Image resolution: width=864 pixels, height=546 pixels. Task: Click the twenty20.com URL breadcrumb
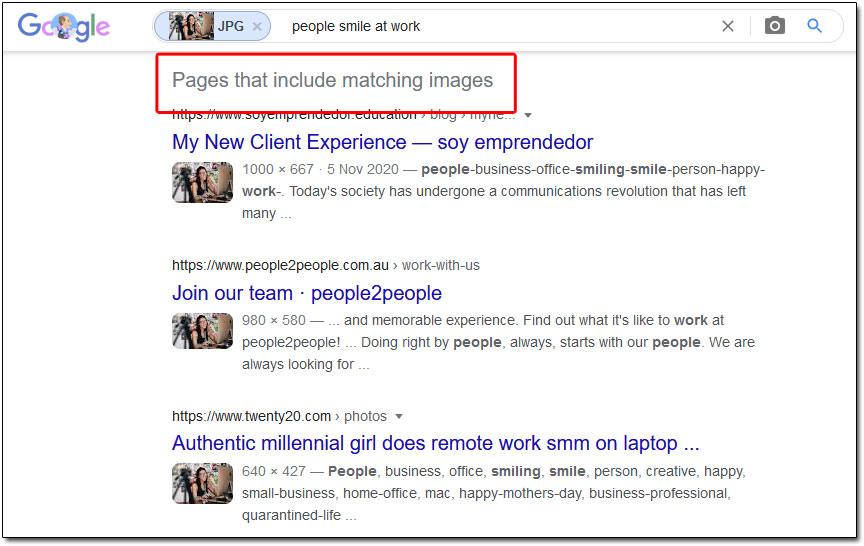point(279,416)
